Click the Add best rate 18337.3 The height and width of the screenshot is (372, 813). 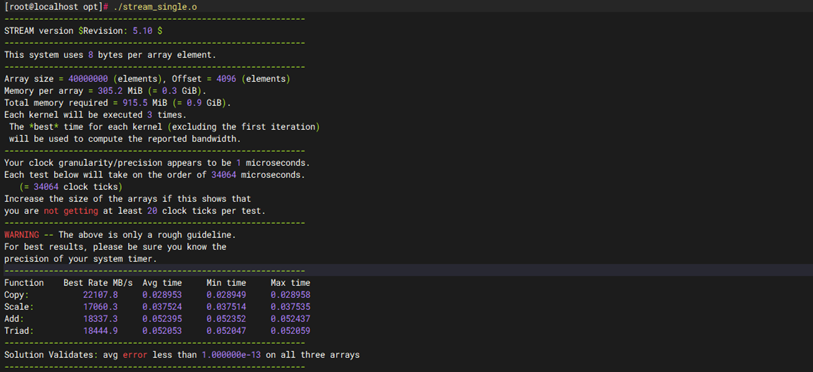[x=100, y=319]
